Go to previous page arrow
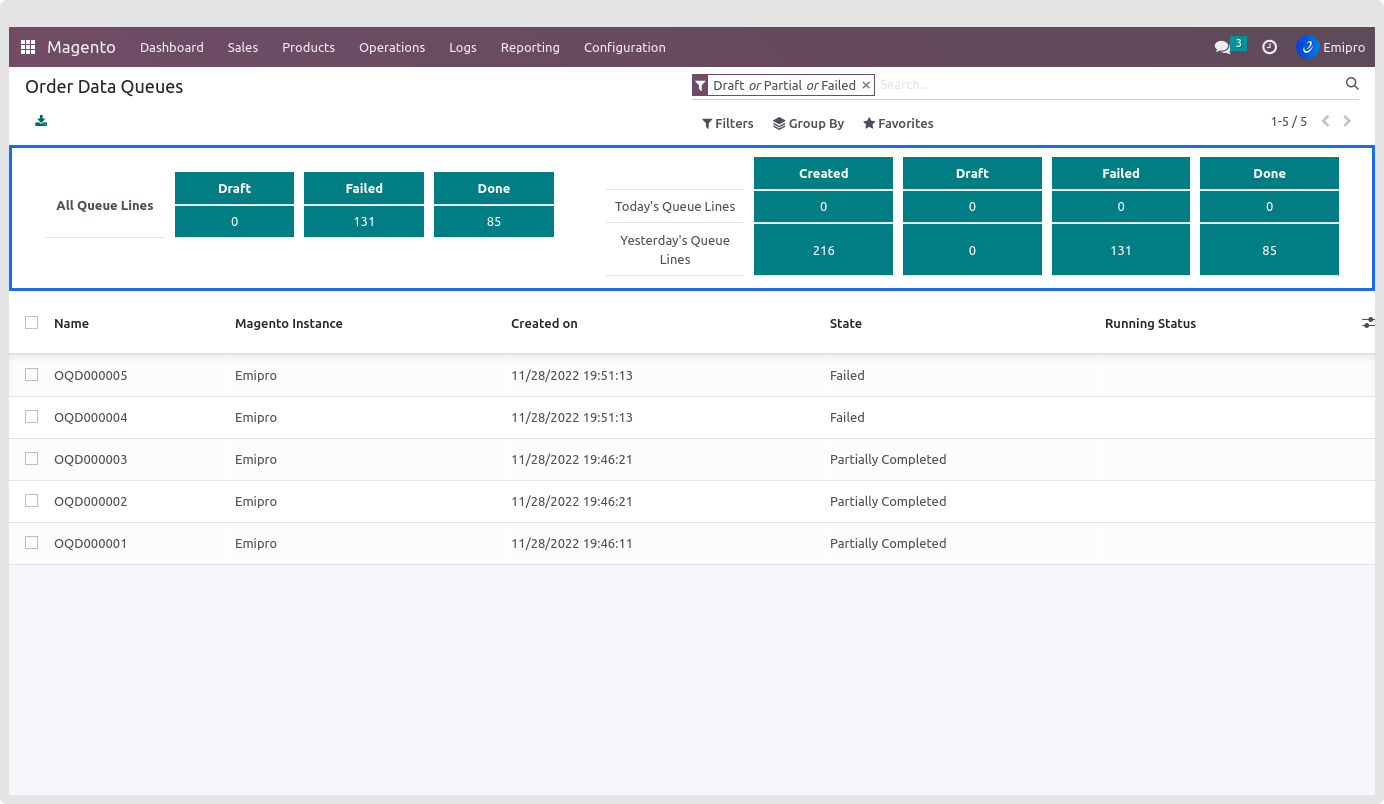 (x=1326, y=122)
